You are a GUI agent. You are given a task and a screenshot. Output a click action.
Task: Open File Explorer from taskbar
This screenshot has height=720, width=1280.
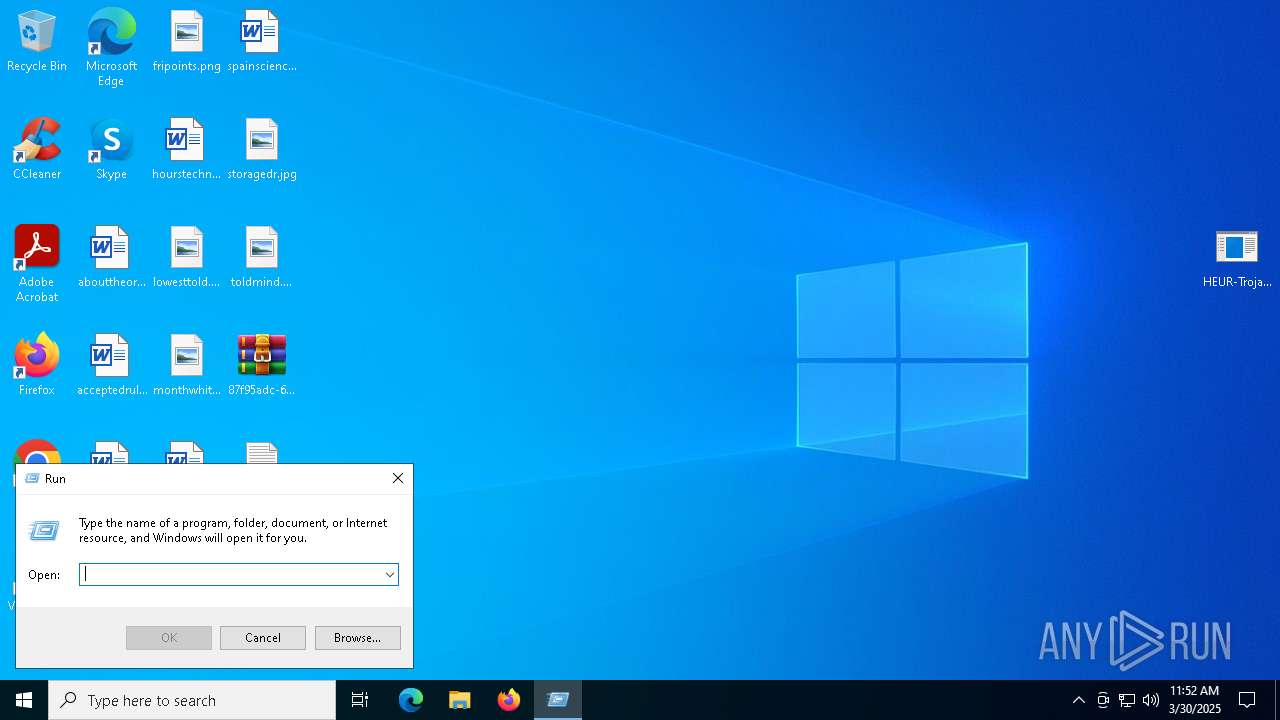click(460, 700)
